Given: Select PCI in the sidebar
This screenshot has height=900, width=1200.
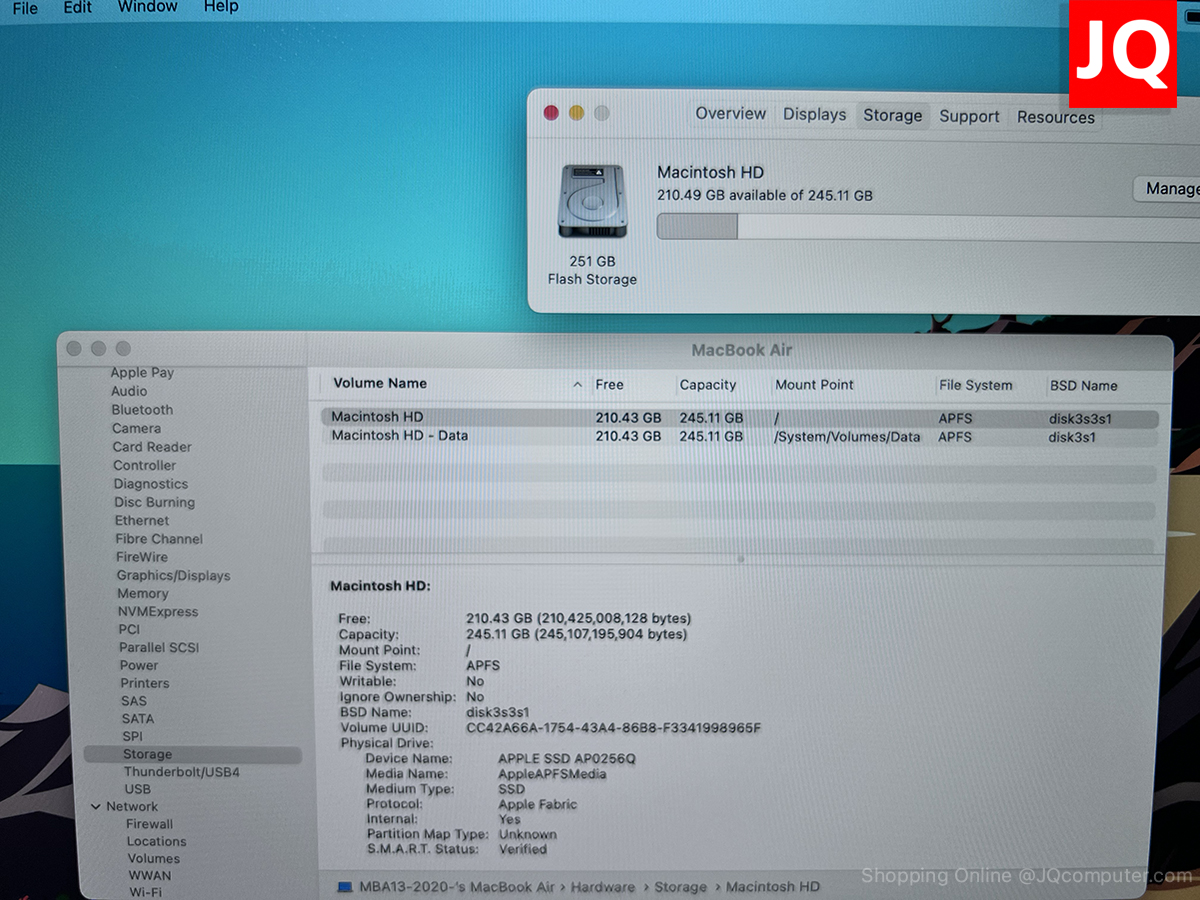Looking at the screenshot, I should click(129, 630).
